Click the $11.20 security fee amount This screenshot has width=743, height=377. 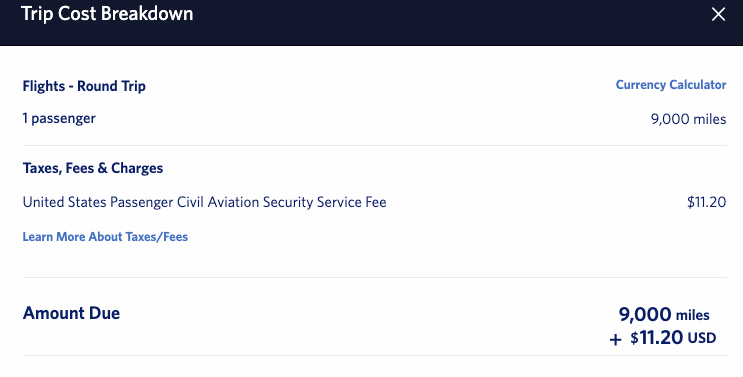706,202
